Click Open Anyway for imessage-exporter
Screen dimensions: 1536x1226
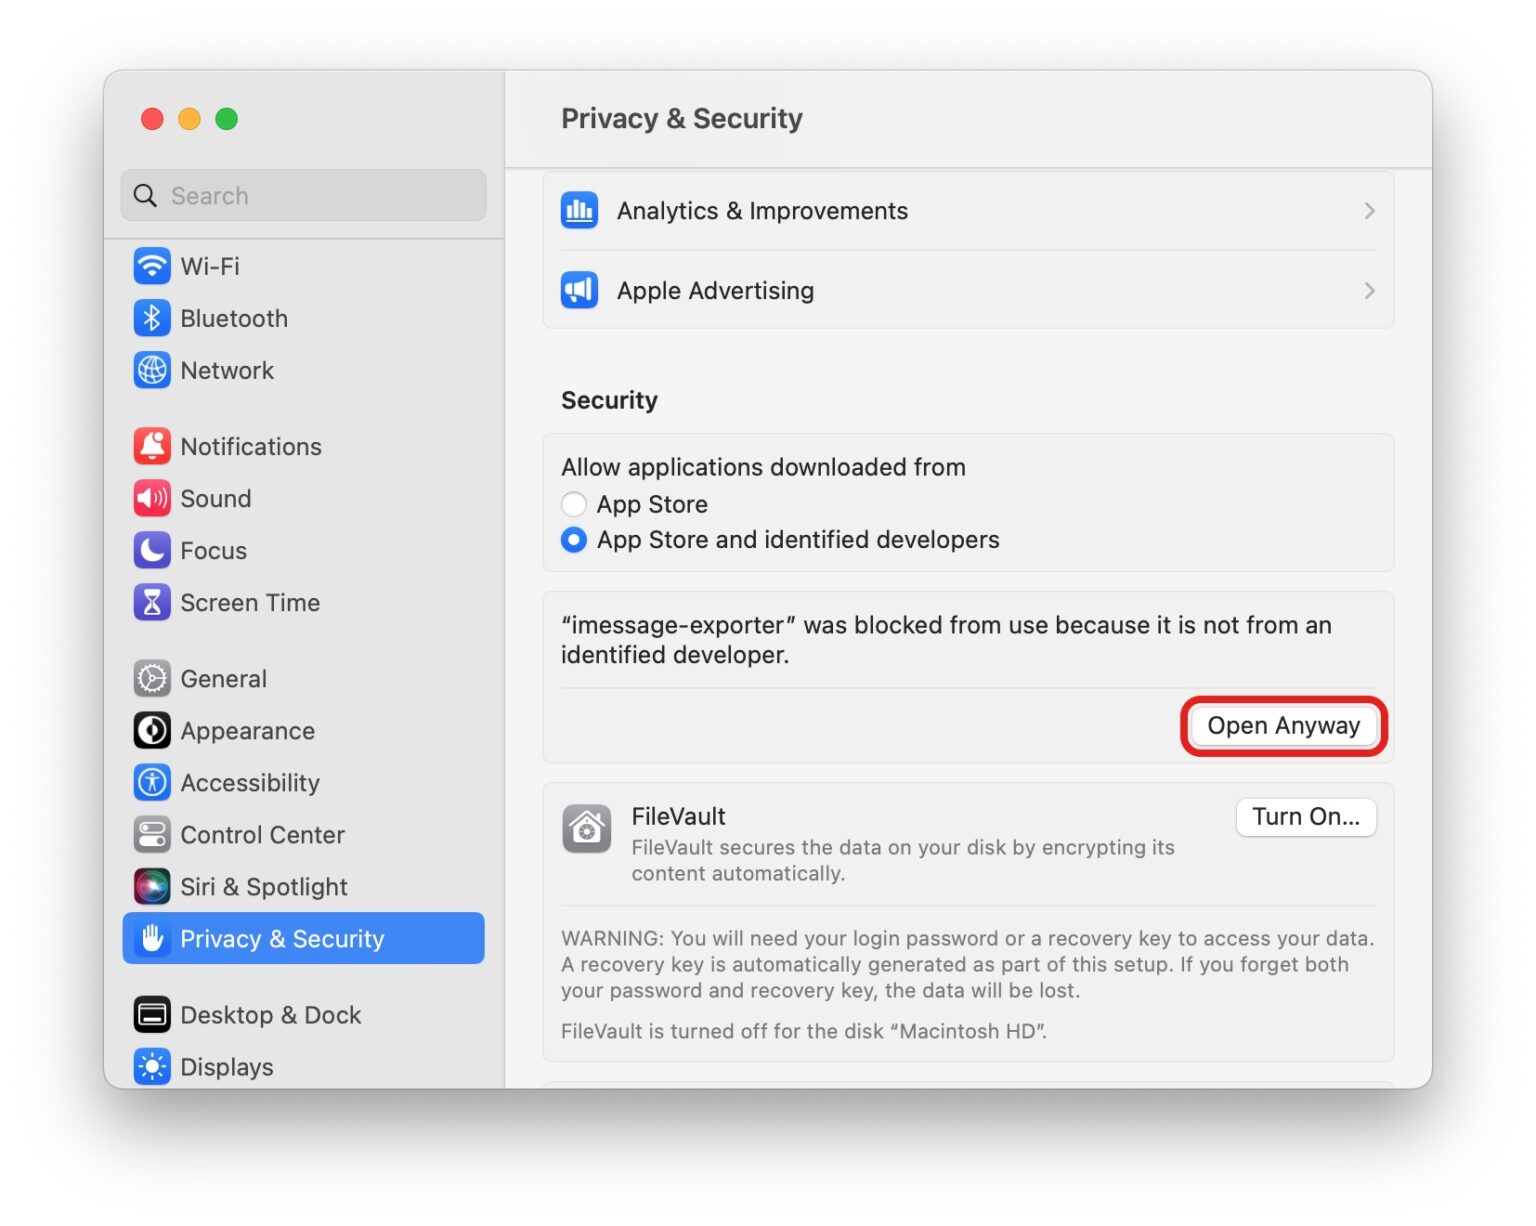click(x=1283, y=726)
